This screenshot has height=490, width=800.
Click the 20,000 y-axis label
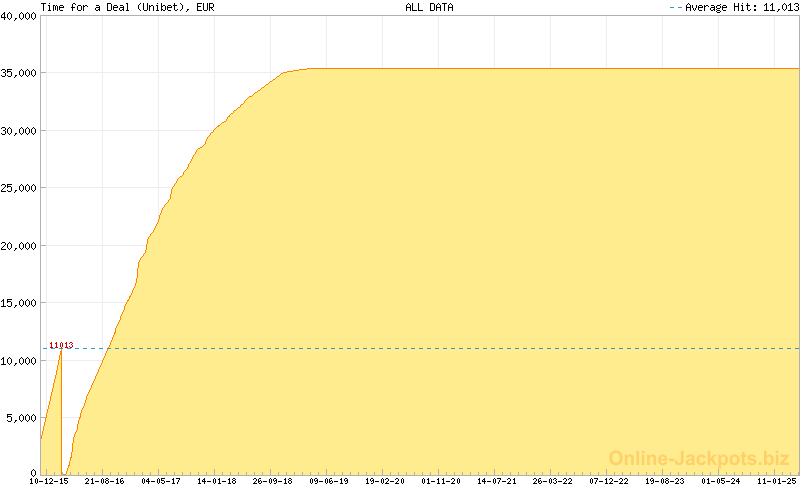(19, 245)
